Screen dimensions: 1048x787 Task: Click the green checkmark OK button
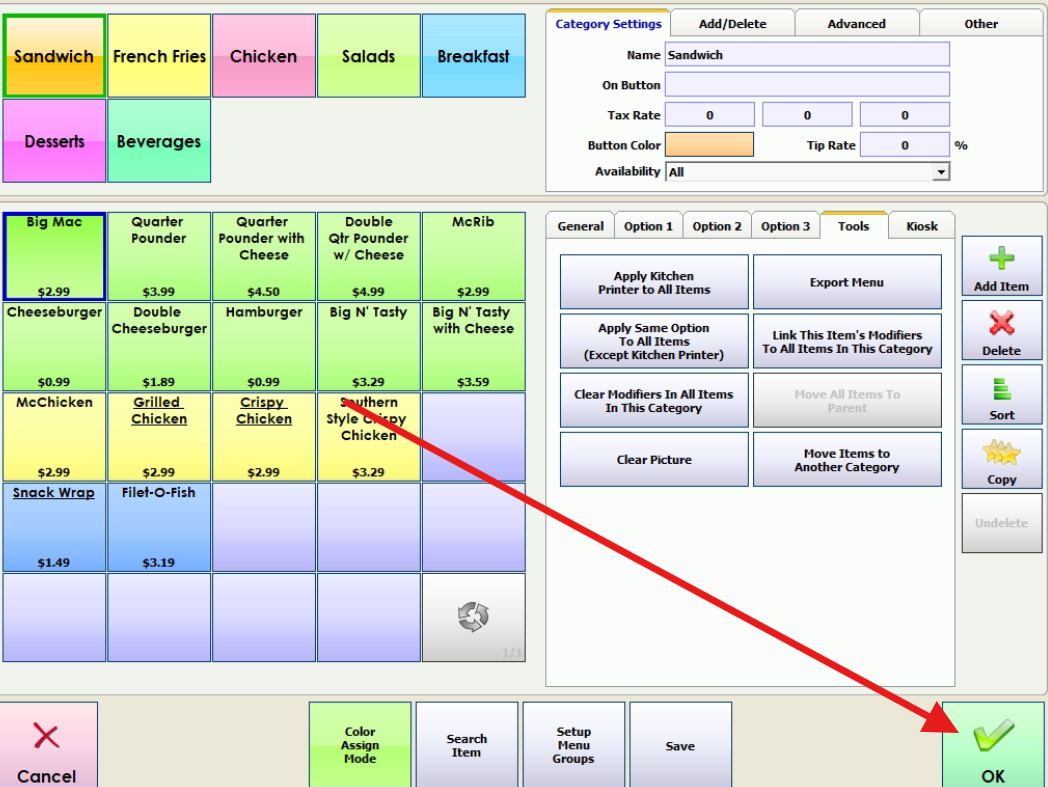(993, 745)
